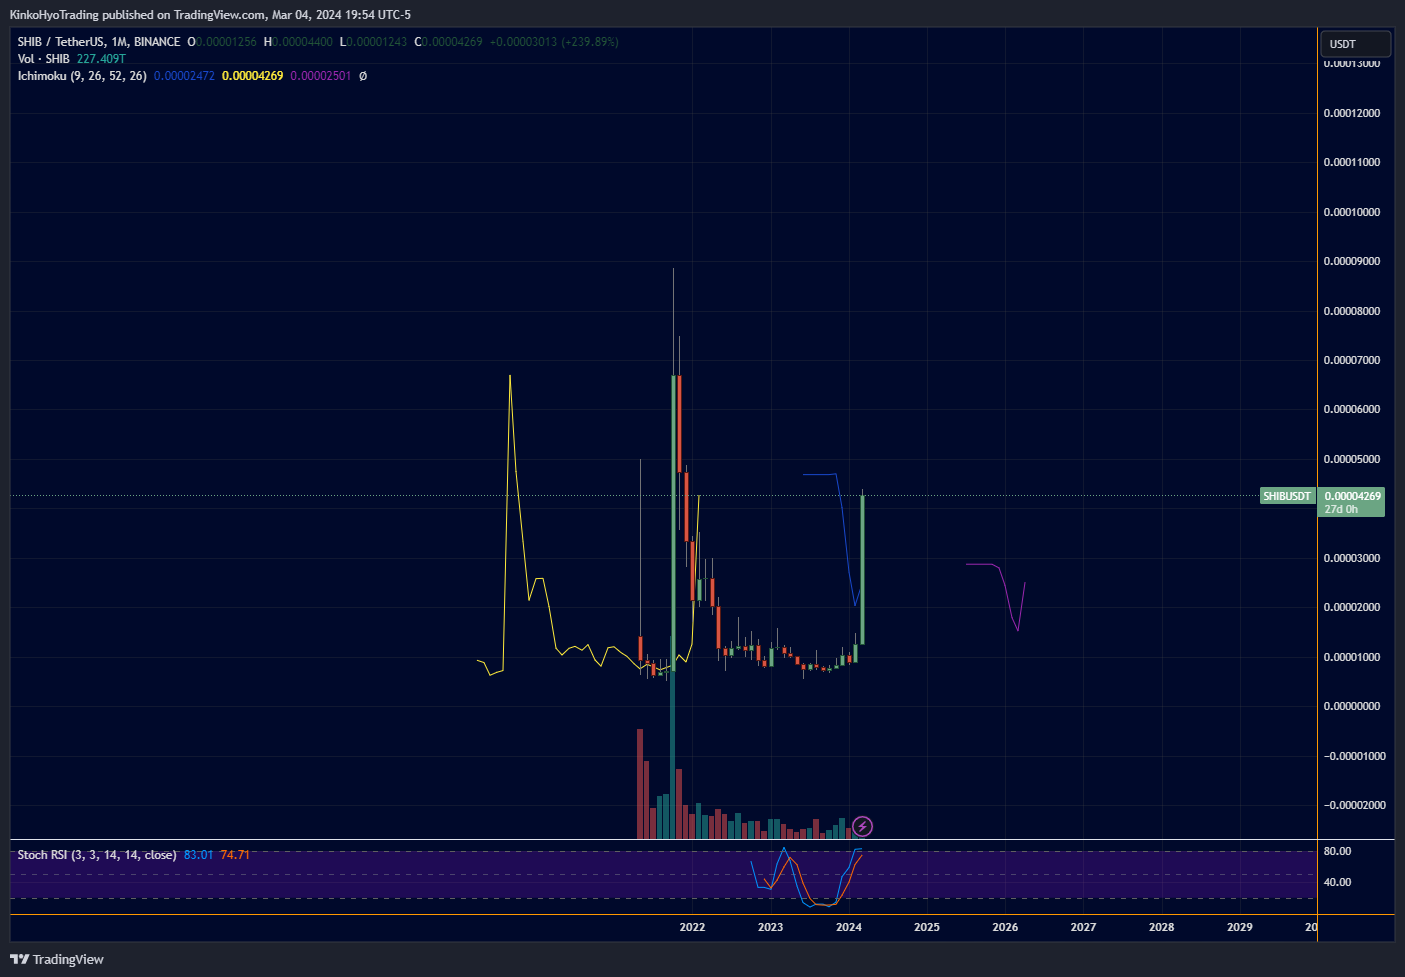Click the Vol · SHIB indicator label
1405x977 pixels.
coord(43,59)
